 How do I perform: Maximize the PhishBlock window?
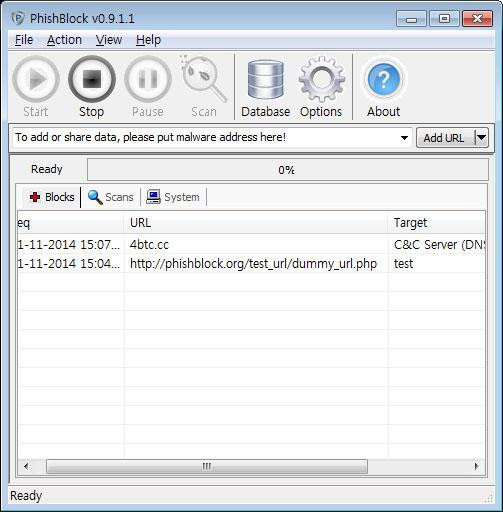click(444, 19)
